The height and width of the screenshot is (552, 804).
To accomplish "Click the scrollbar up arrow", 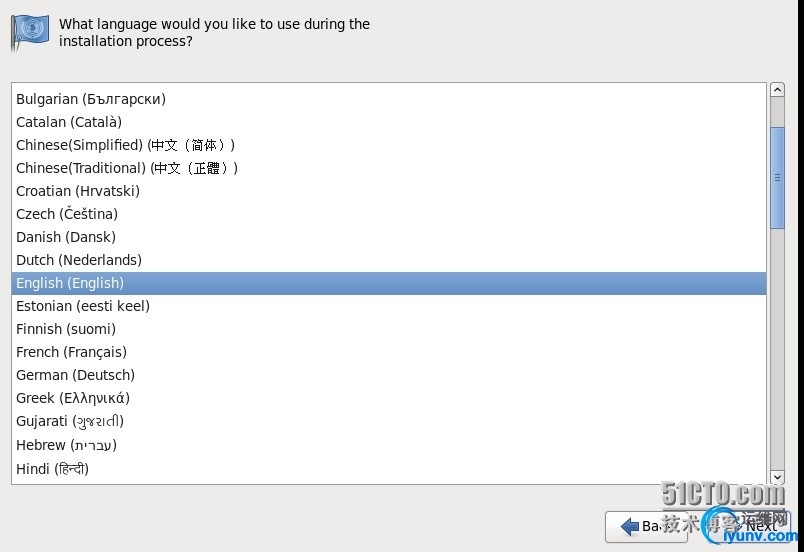I will coord(777,91).
